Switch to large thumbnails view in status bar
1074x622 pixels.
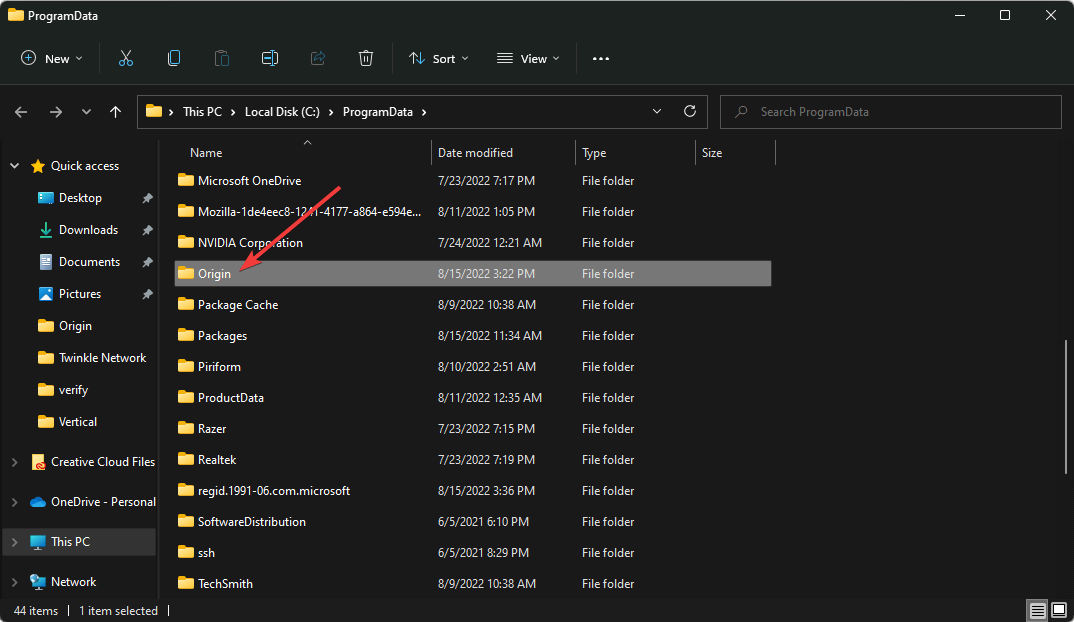tap(1059, 610)
